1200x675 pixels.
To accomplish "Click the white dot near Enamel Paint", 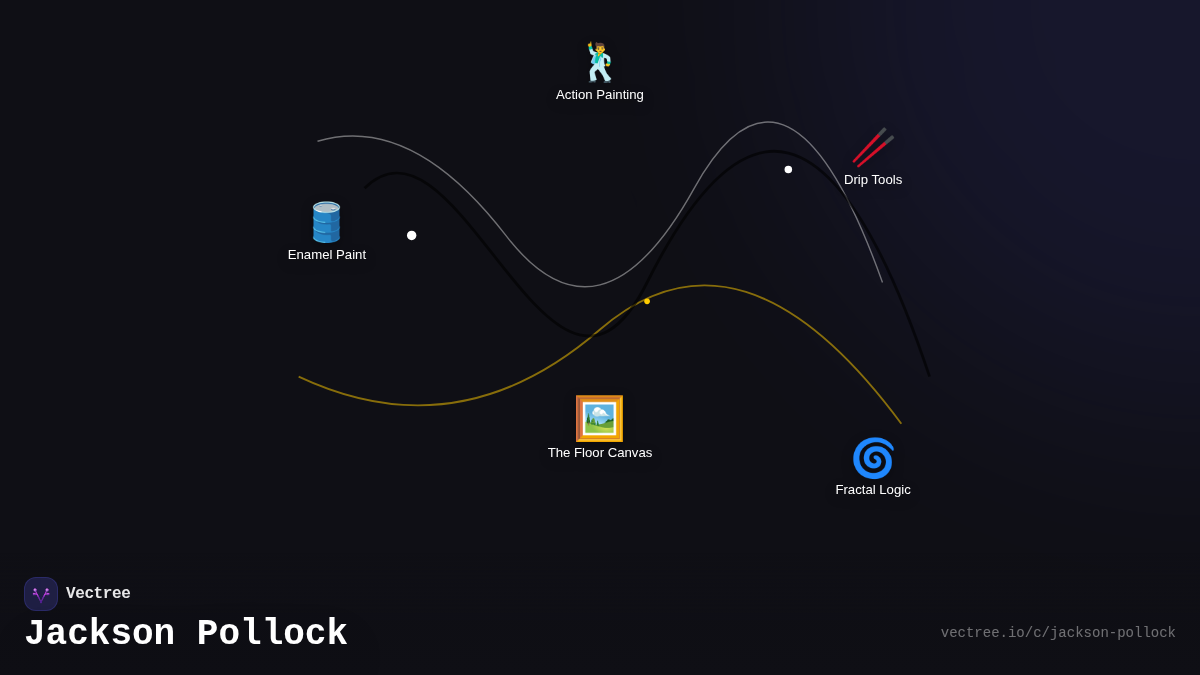I will click(x=411, y=236).
